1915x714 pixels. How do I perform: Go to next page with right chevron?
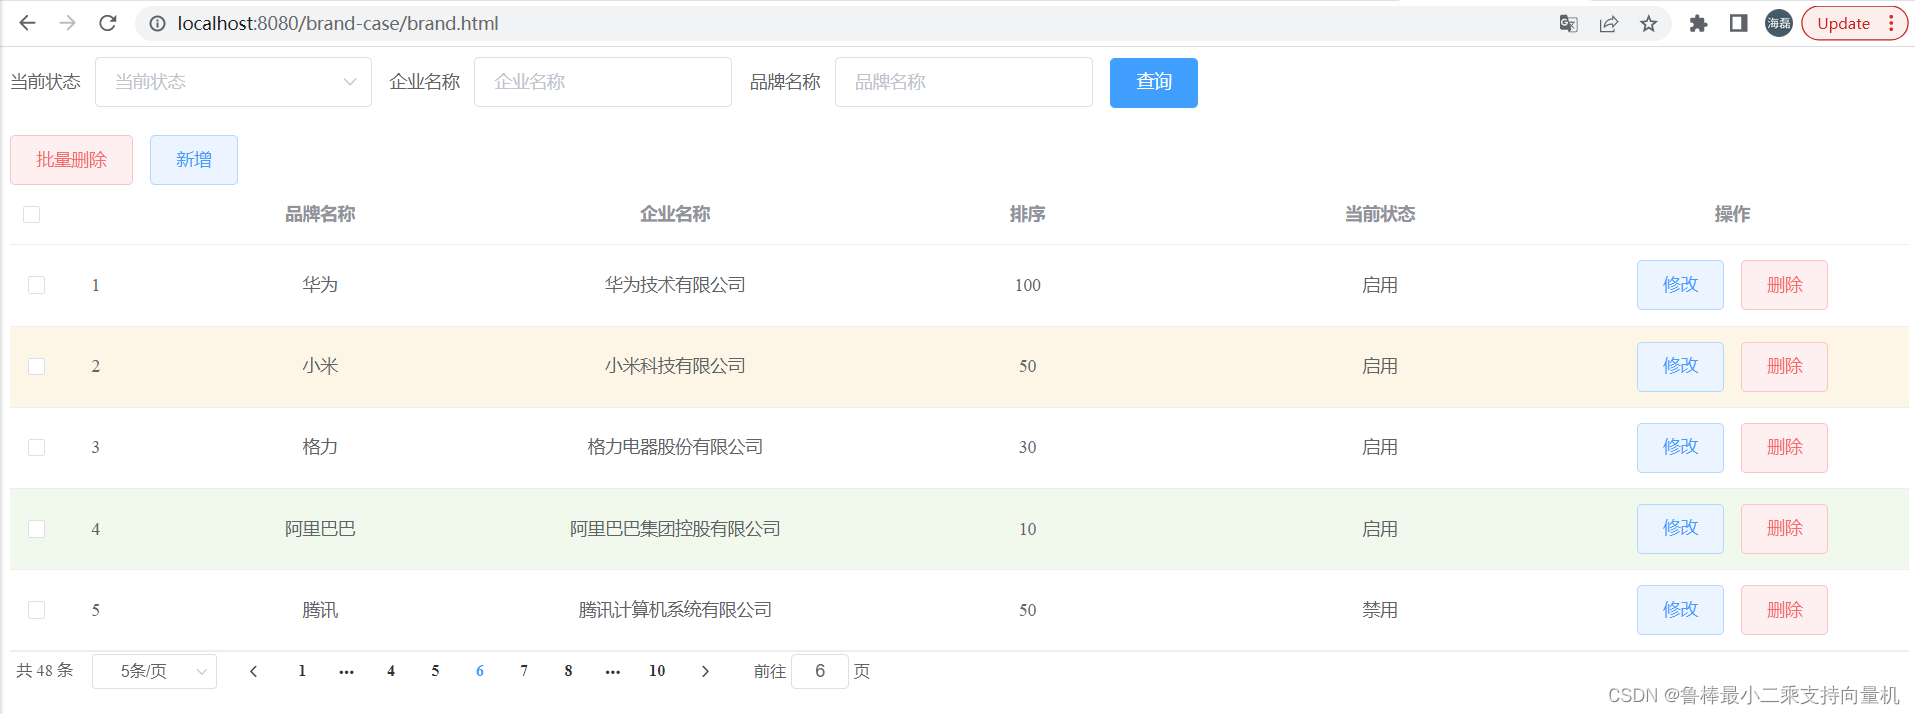click(705, 671)
